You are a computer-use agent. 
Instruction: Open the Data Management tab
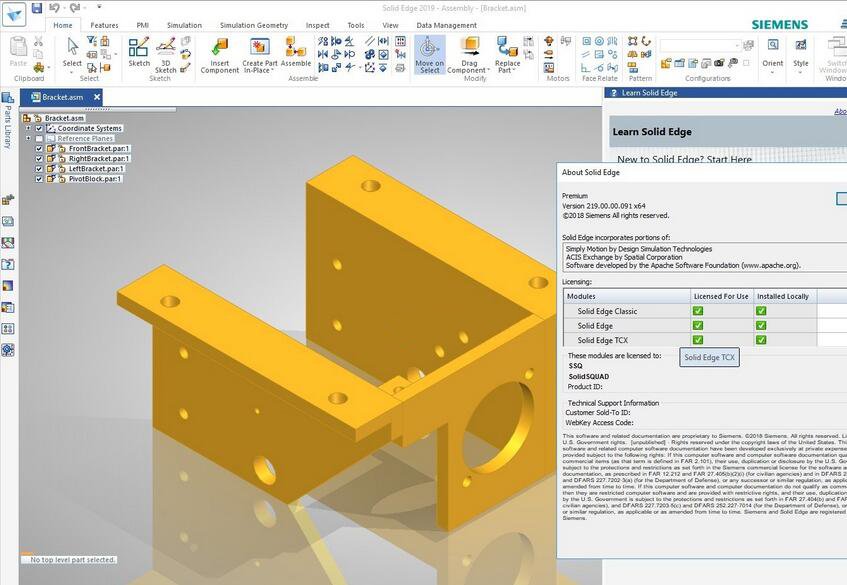pyautogui.click(x=446, y=25)
